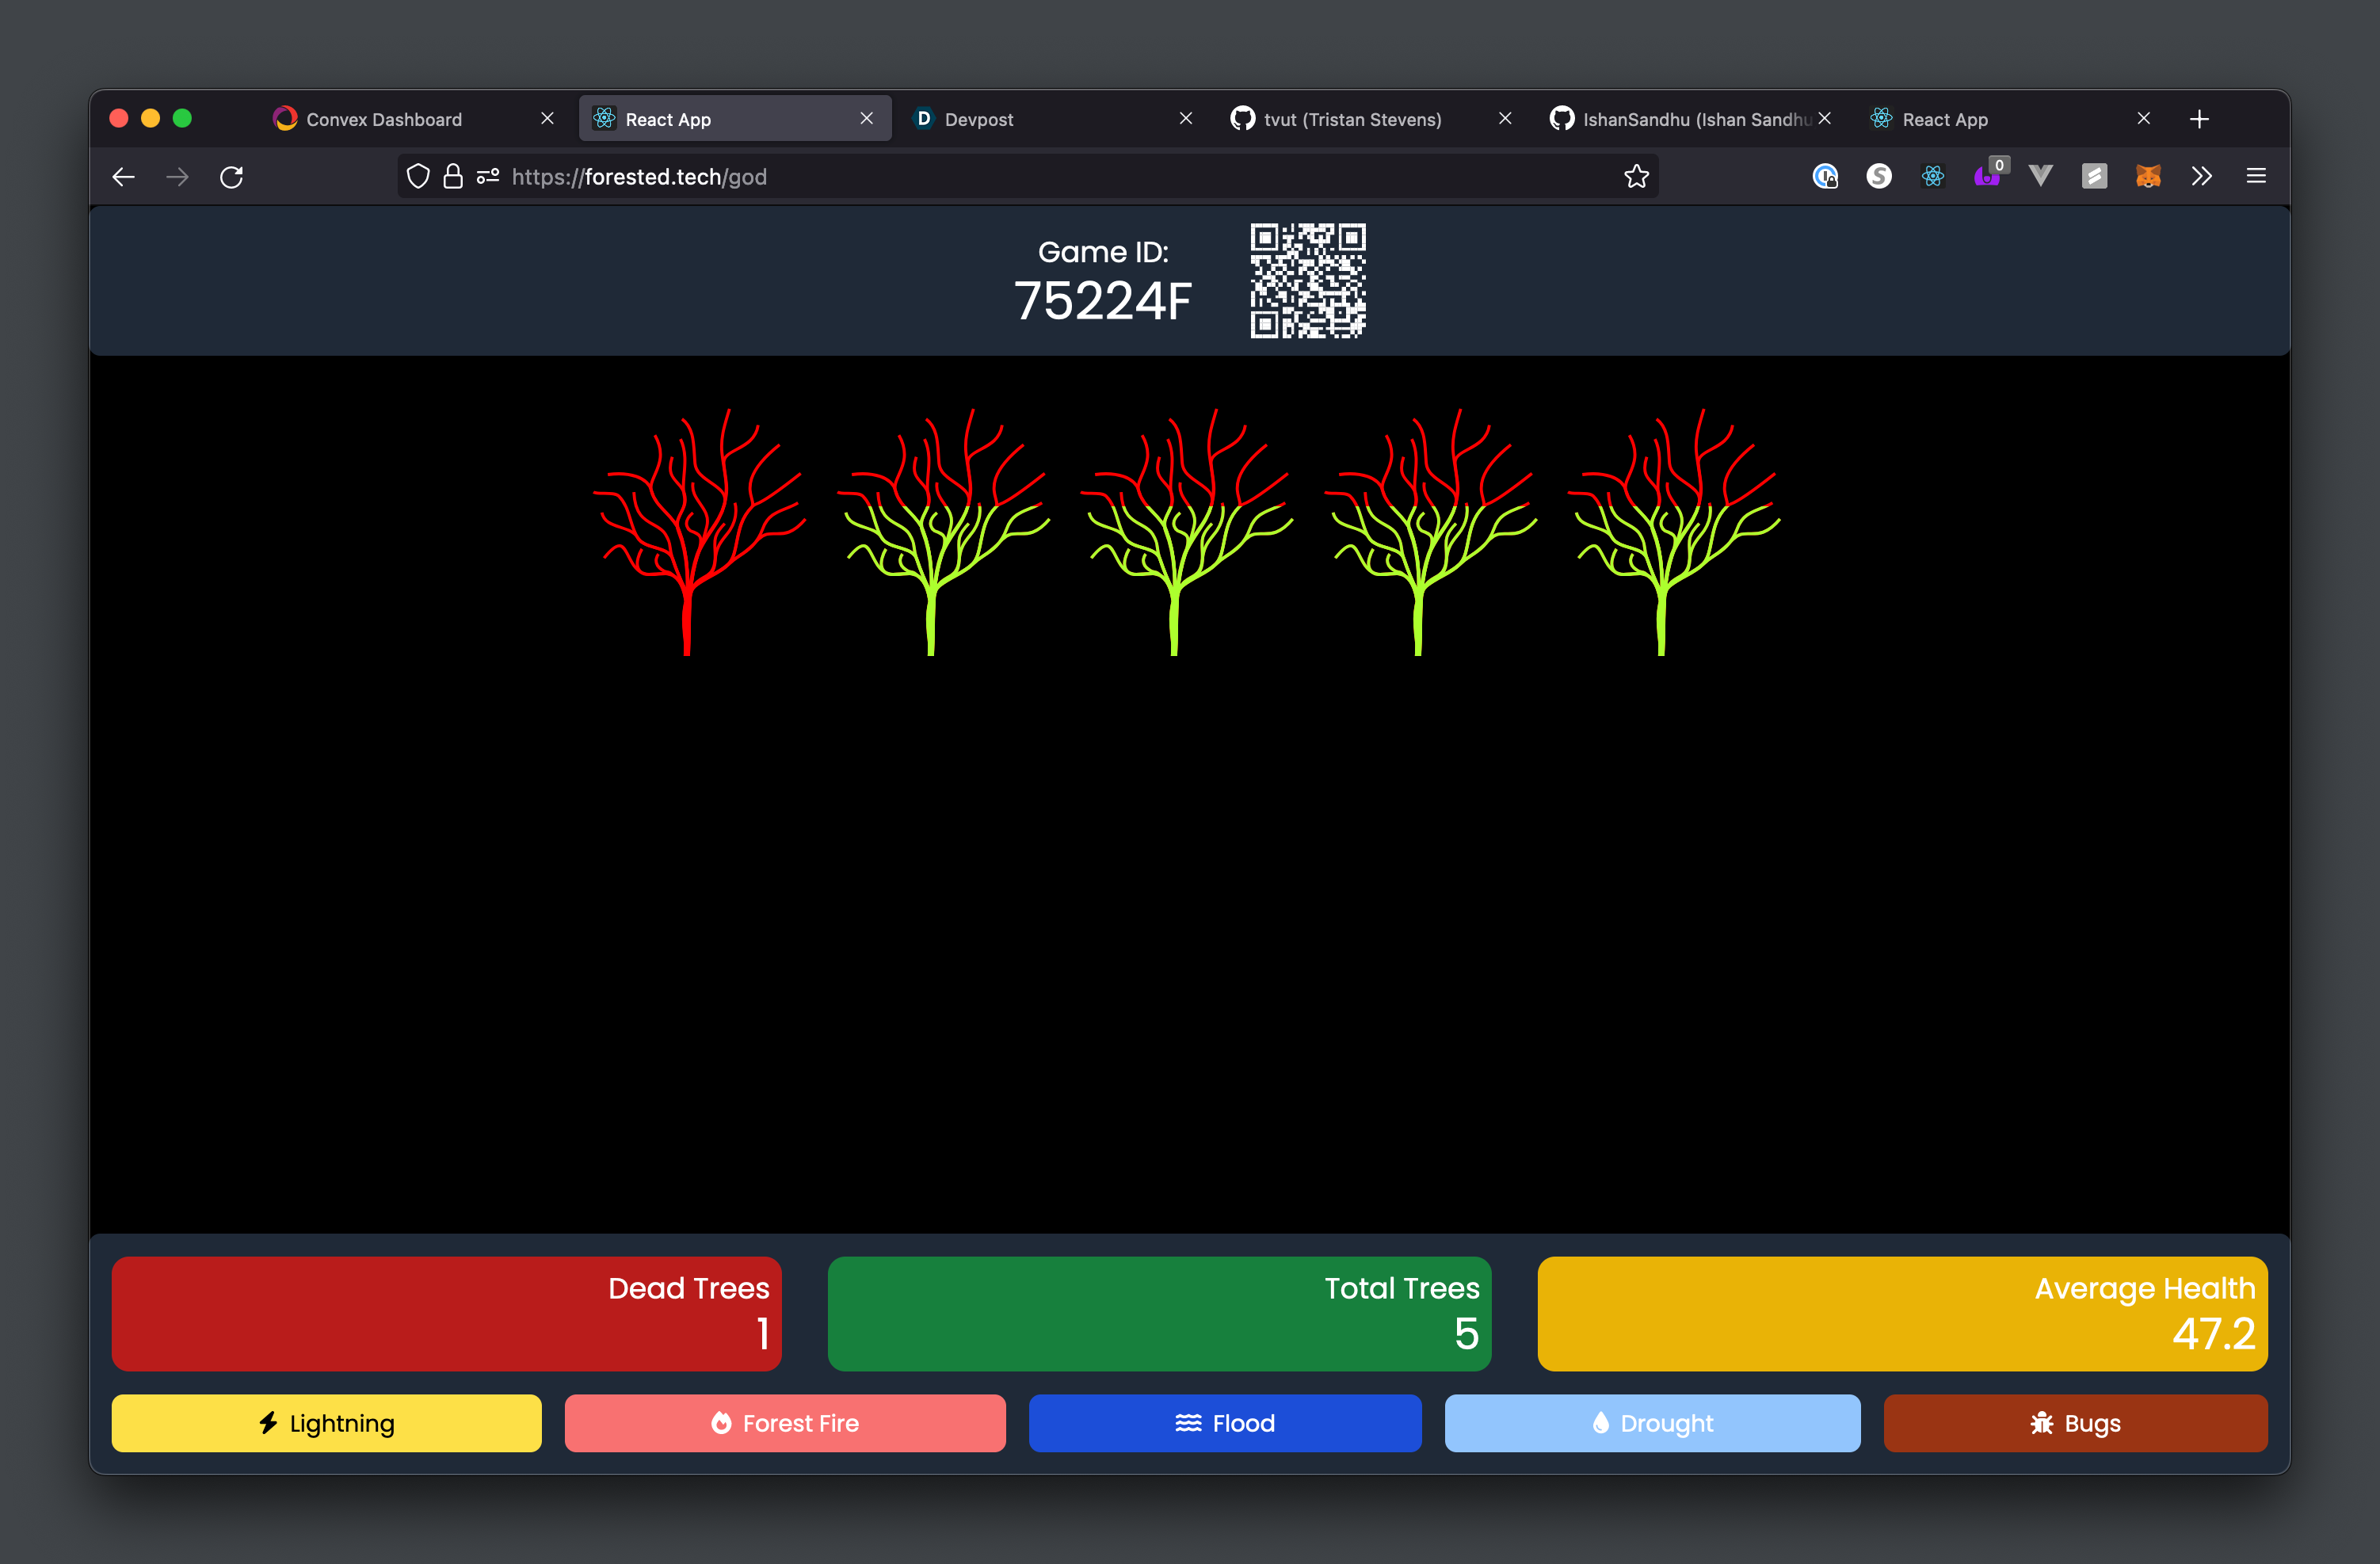Open a new tab with plus button
The image size is (2380, 1564).
coord(2199,120)
